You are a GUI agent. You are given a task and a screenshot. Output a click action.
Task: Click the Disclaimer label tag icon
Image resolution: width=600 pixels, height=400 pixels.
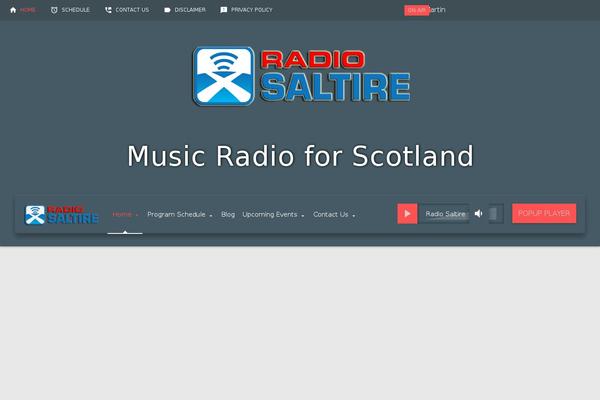pyautogui.click(x=167, y=10)
